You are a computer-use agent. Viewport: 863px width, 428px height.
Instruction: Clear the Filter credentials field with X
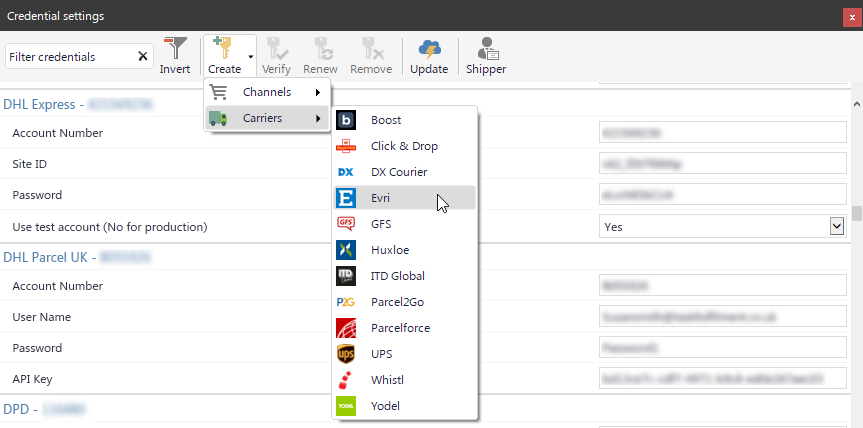143,57
